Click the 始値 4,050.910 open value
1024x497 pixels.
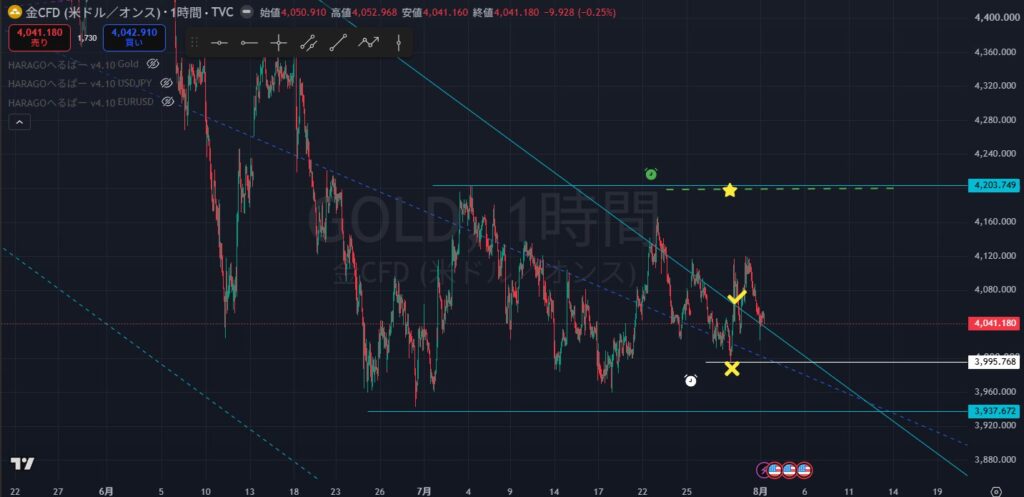(293, 12)
